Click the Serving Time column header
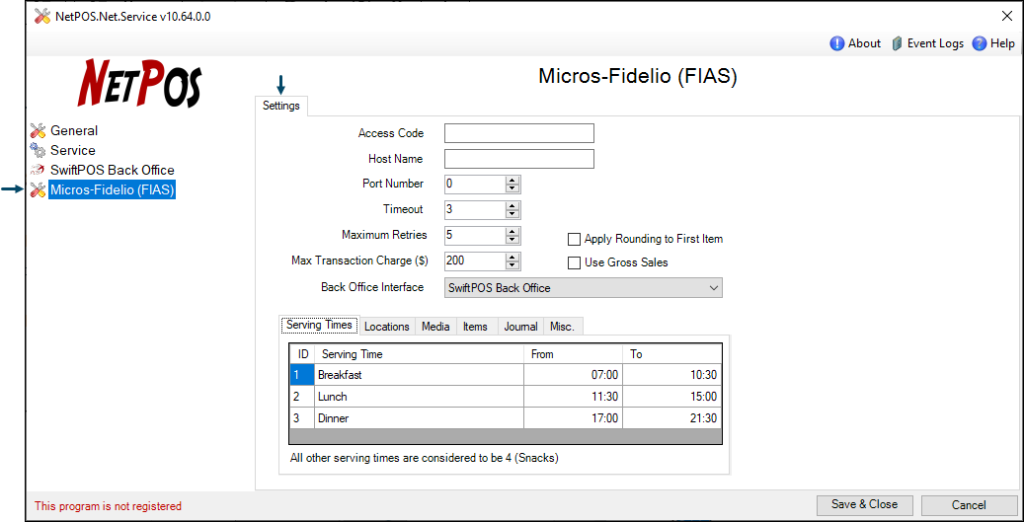The width and height of the screenshot is (1024, 522). click(419, 354)
